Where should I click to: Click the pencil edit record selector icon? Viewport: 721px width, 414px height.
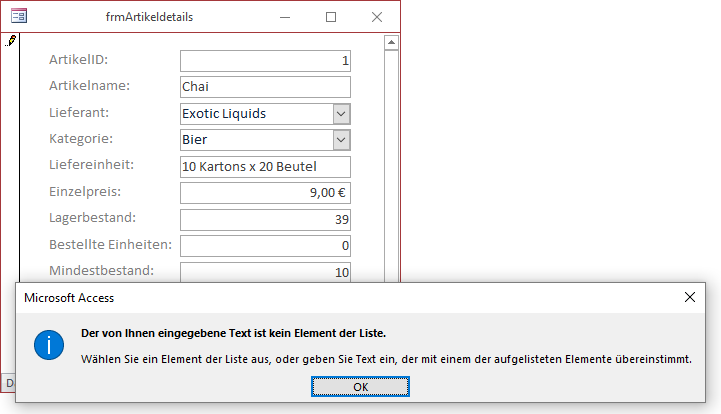[11, 41]
